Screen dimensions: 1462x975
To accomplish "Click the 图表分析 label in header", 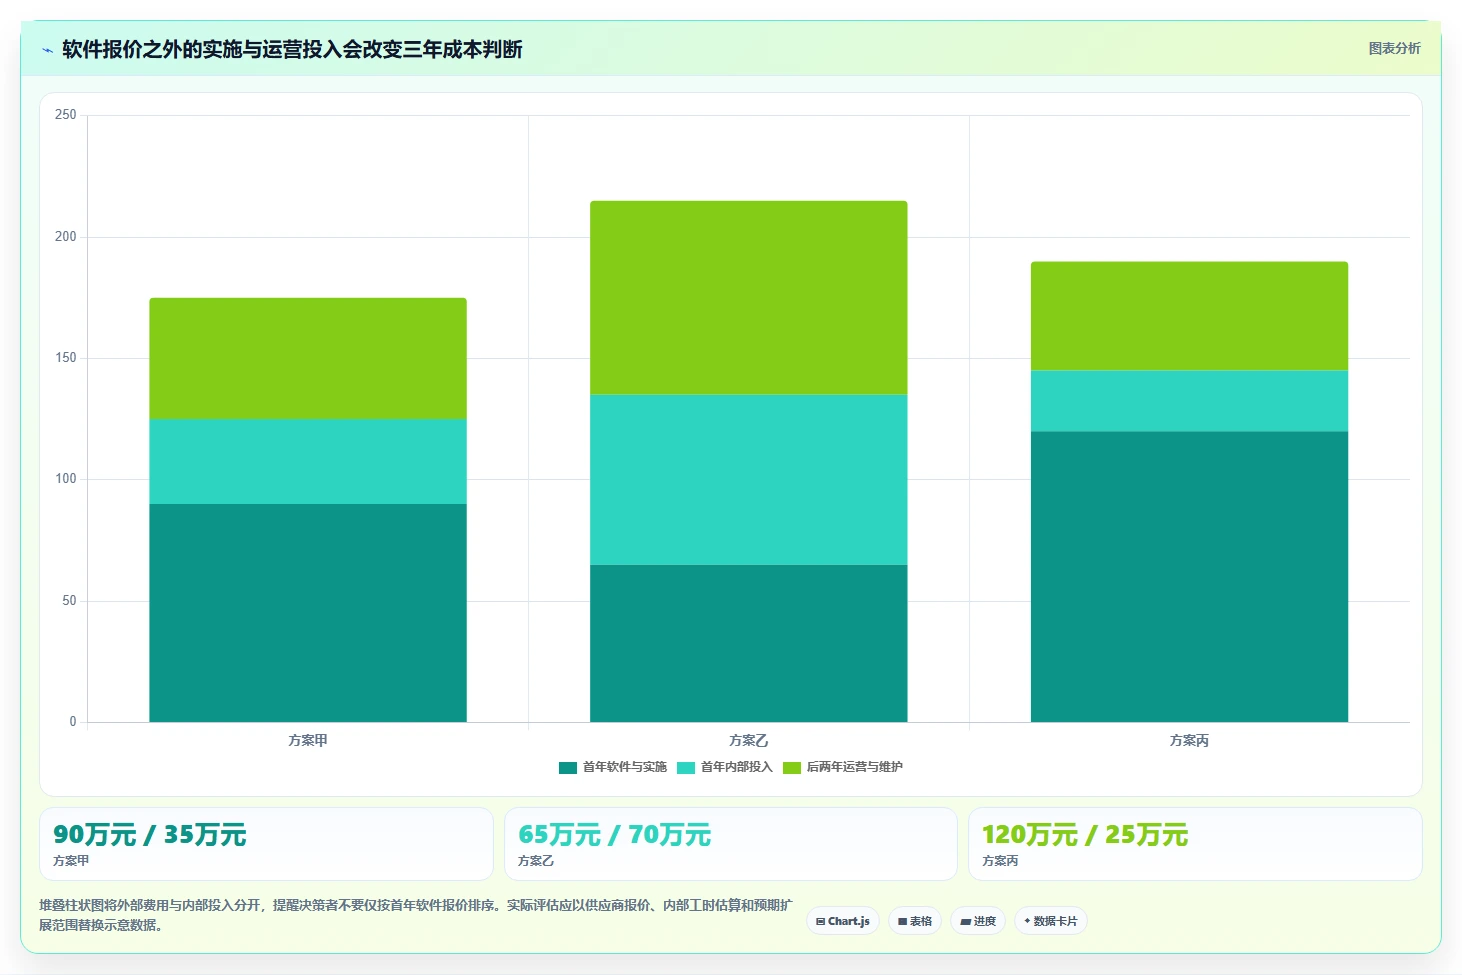I will (x=1394, y=48).
